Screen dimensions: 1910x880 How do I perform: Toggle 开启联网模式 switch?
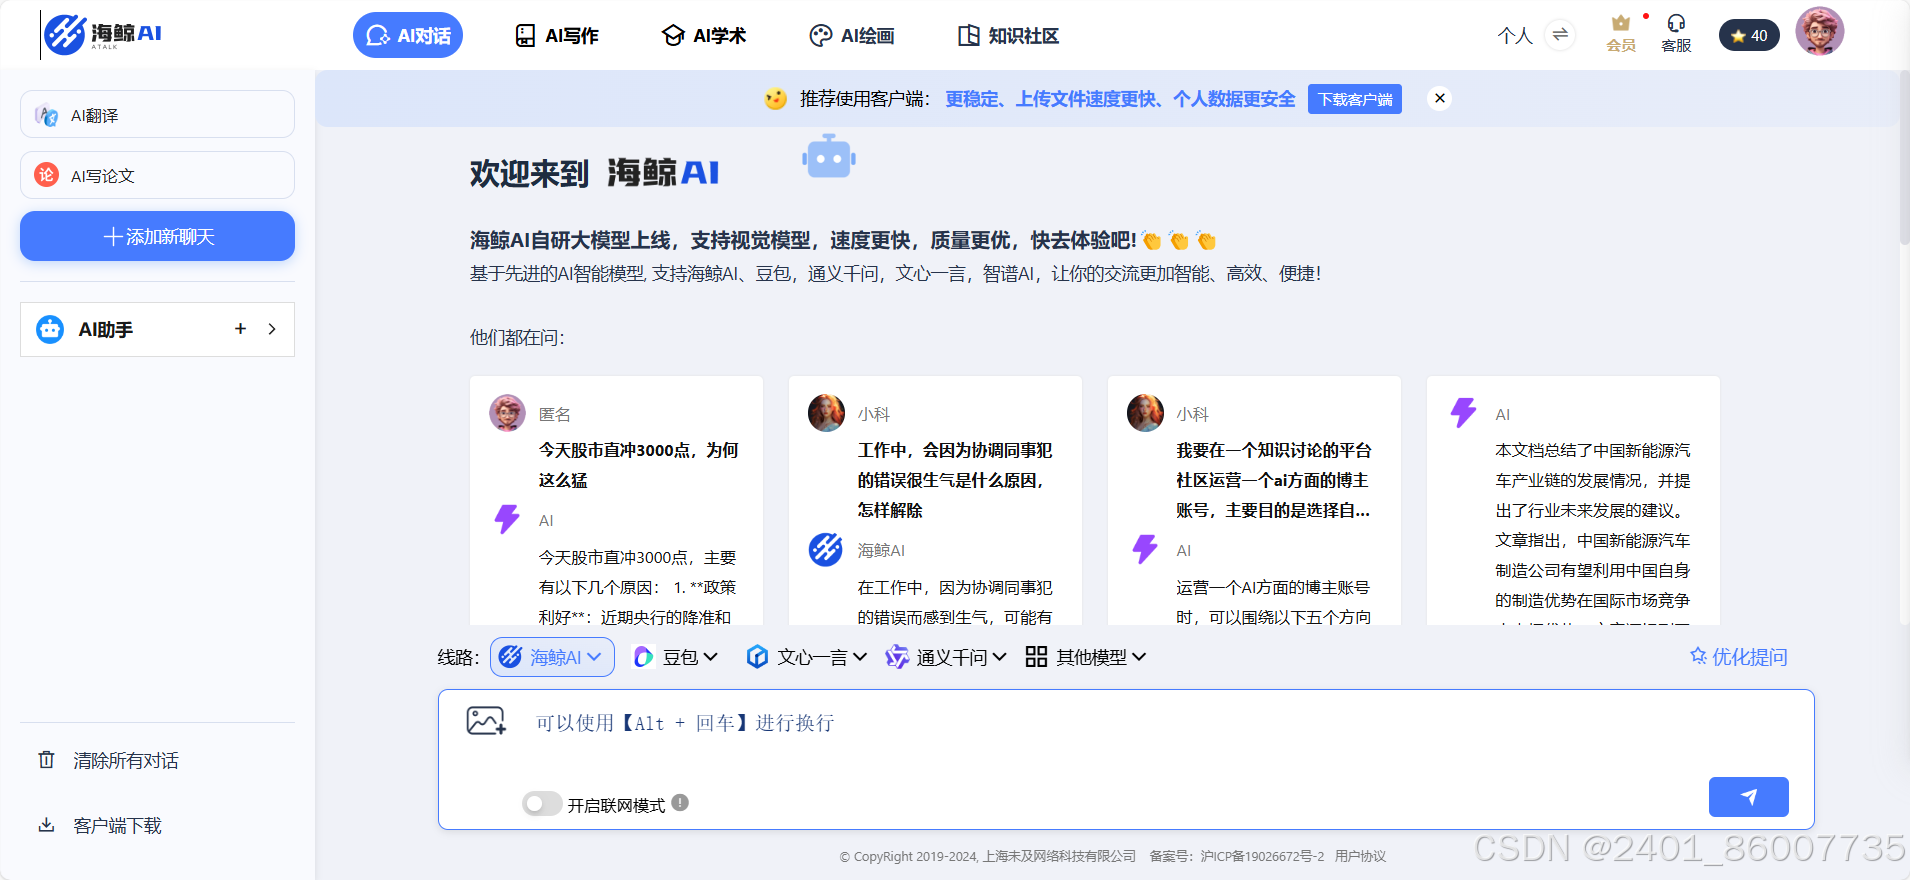click(542, 804)
